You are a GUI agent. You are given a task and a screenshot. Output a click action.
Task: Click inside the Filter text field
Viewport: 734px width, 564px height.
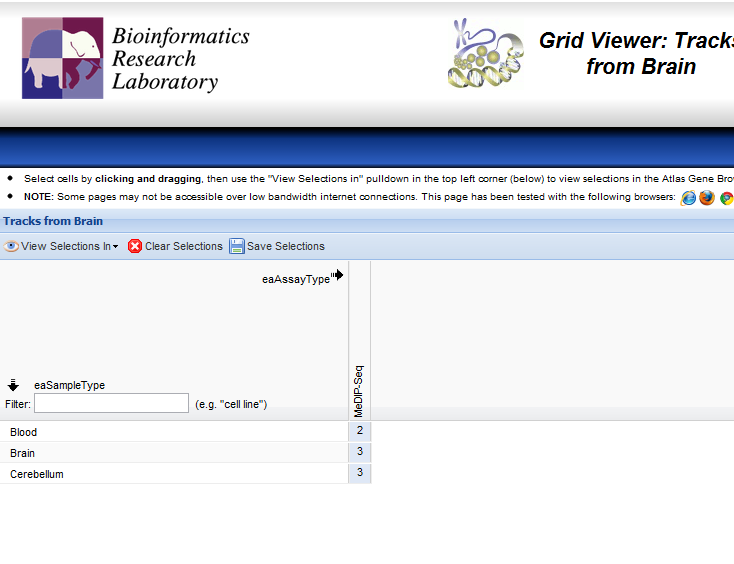[x=111, y=404]
